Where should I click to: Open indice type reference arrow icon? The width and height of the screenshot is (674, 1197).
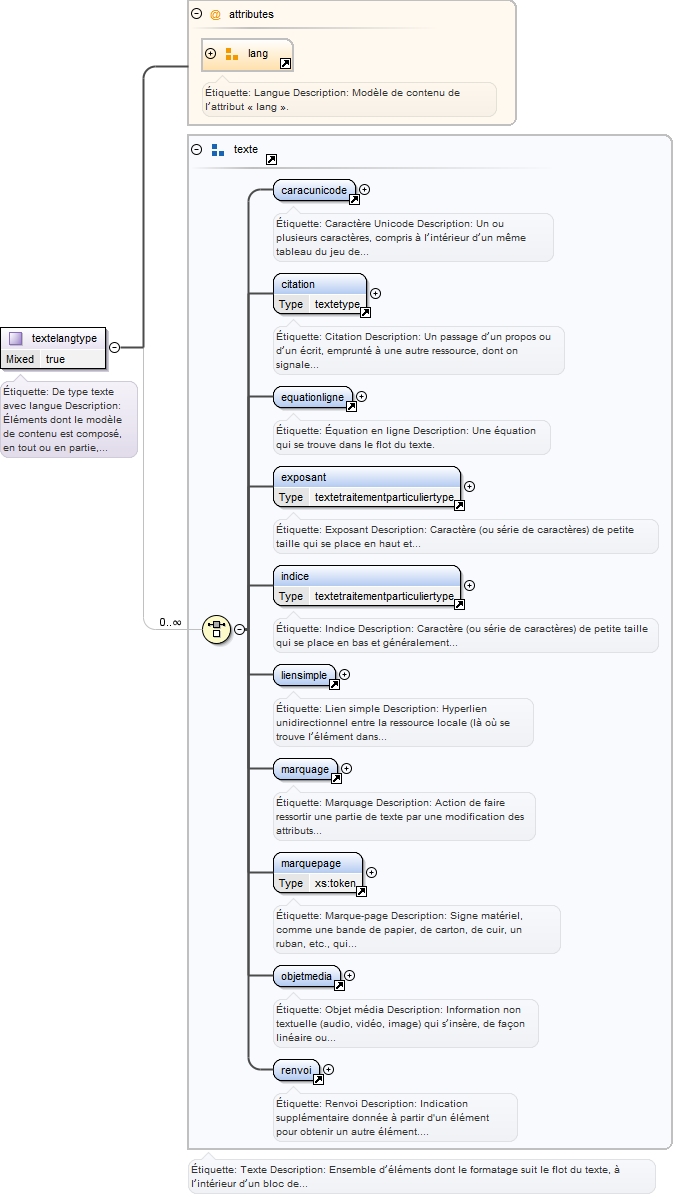(459, 605)
